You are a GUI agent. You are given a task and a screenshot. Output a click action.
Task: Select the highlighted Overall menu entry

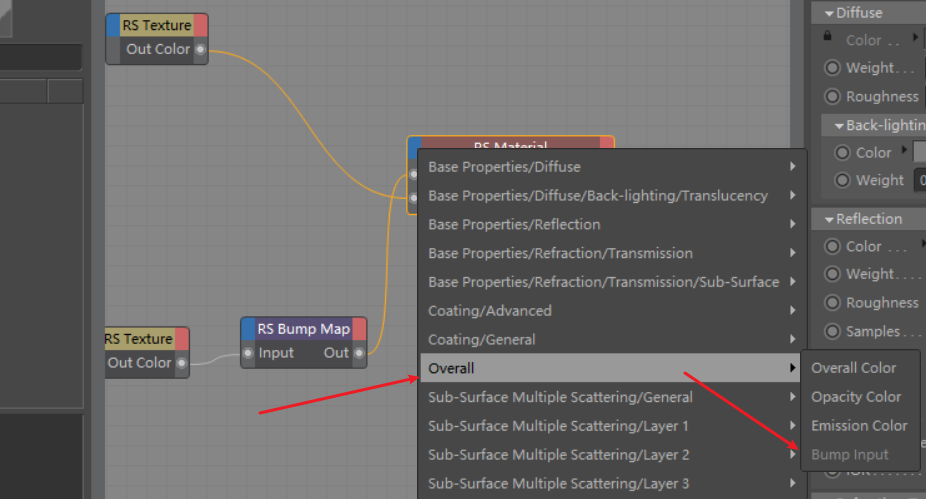click(611, 368)
